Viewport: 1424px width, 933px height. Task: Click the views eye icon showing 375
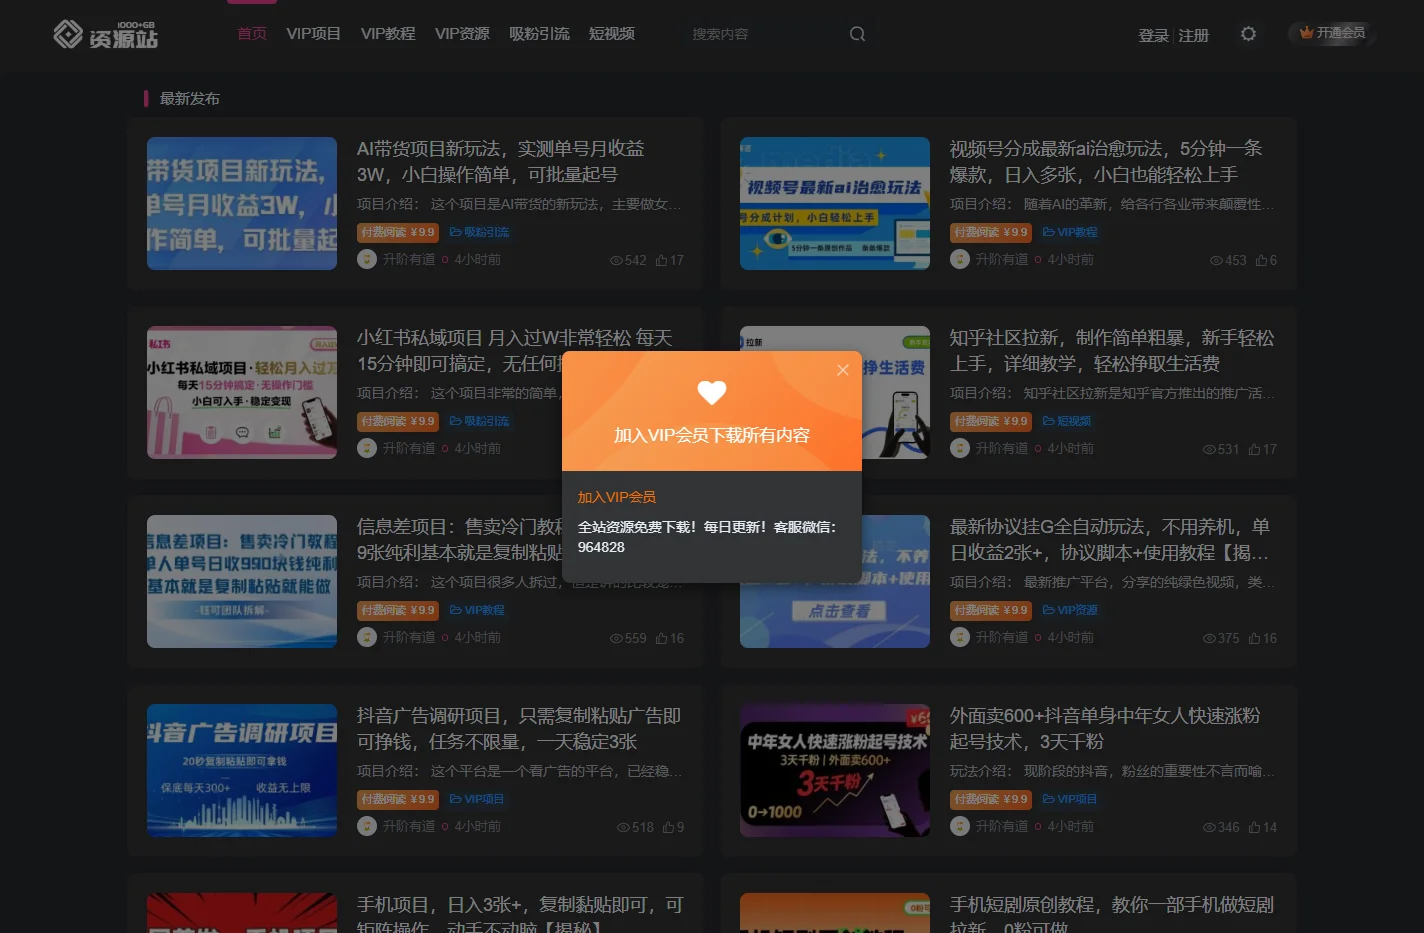(1209, 638)
